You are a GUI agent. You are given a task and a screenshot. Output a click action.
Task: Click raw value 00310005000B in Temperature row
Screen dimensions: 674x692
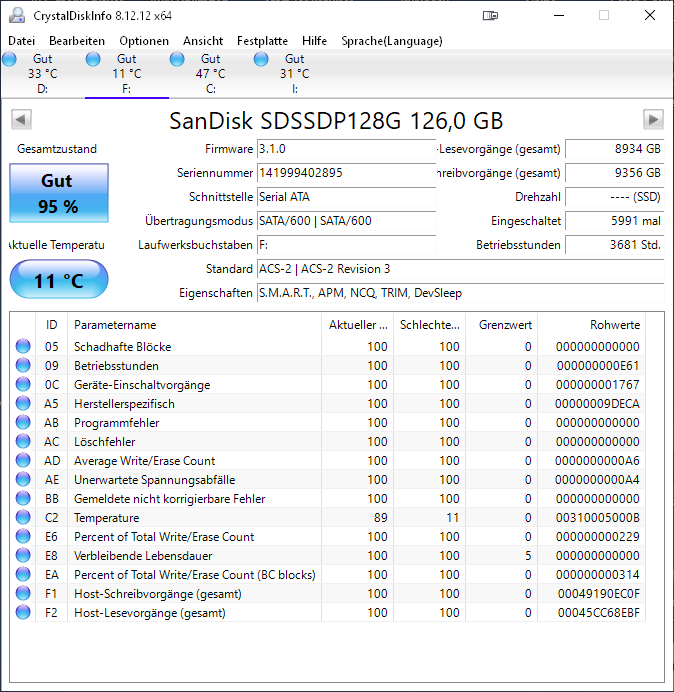tap(597, 517)
